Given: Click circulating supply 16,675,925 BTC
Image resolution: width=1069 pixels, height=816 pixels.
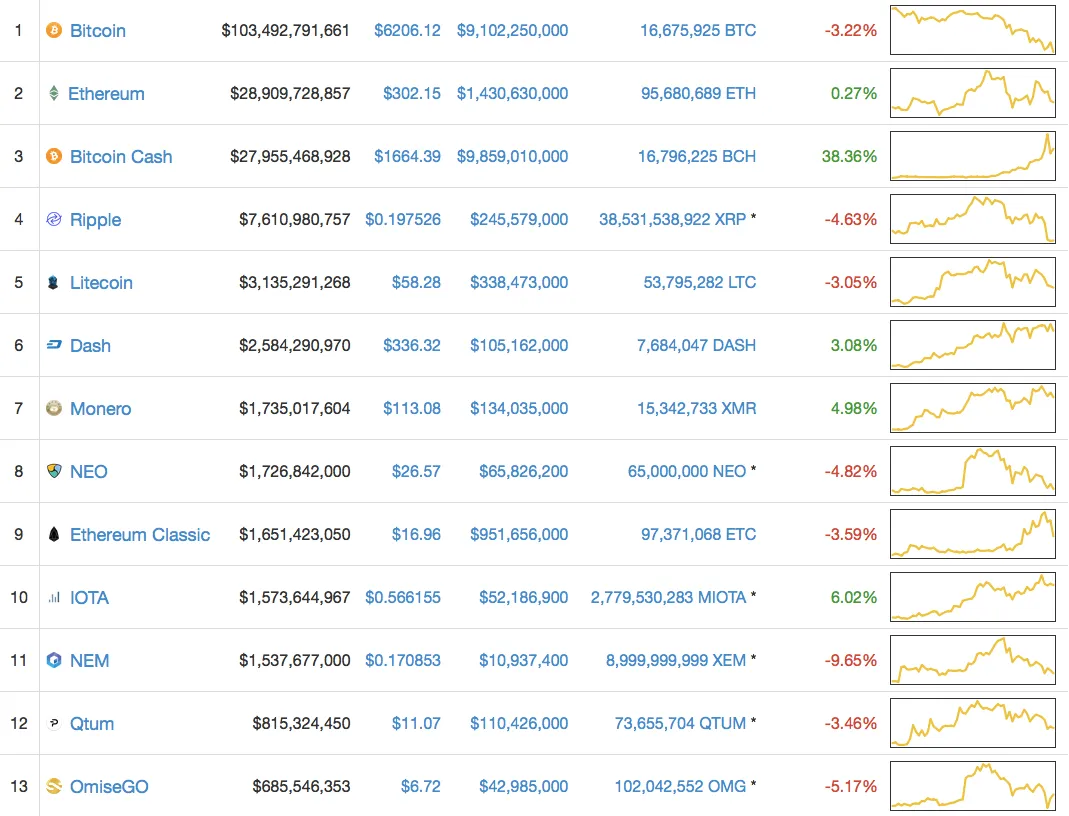Looking at the screenshot, I should (698, 30).
